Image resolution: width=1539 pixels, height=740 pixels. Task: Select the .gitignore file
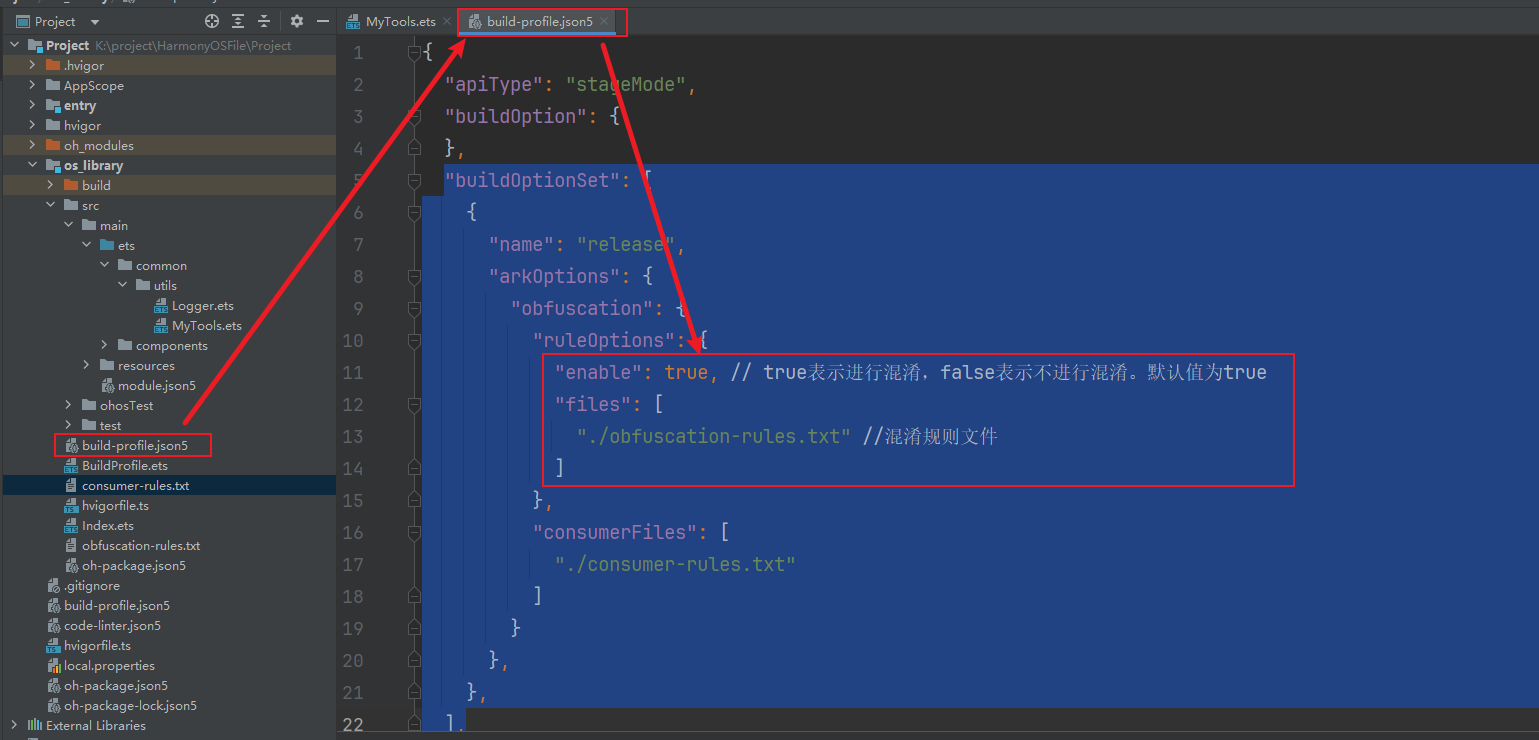[91, 585]
